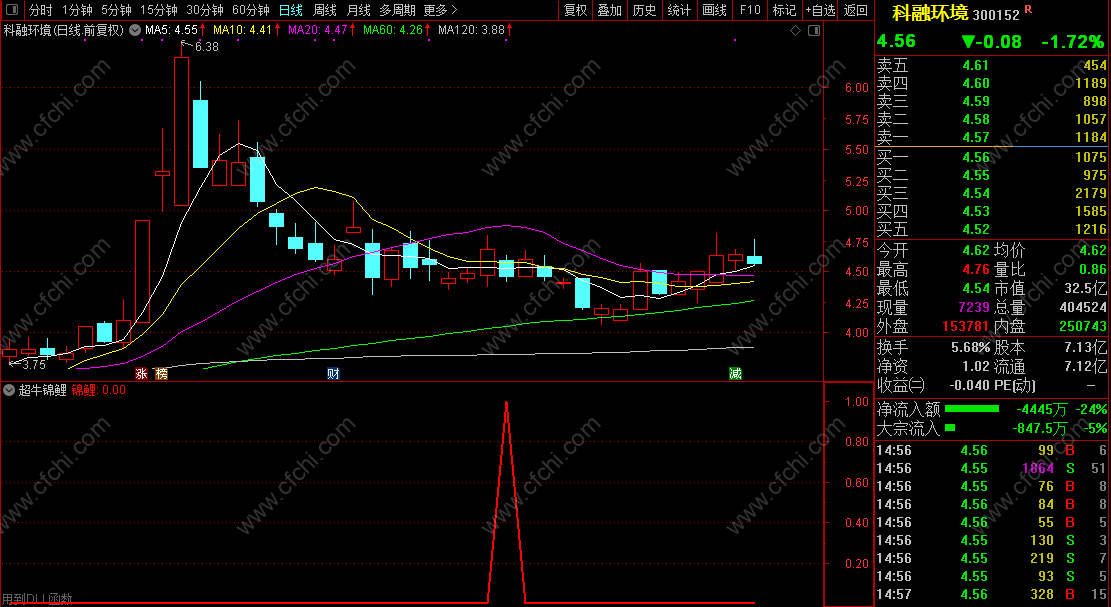Screen dimensions: 1111x607
Task: Select the 60分钟 period
Action: point(251,10)
